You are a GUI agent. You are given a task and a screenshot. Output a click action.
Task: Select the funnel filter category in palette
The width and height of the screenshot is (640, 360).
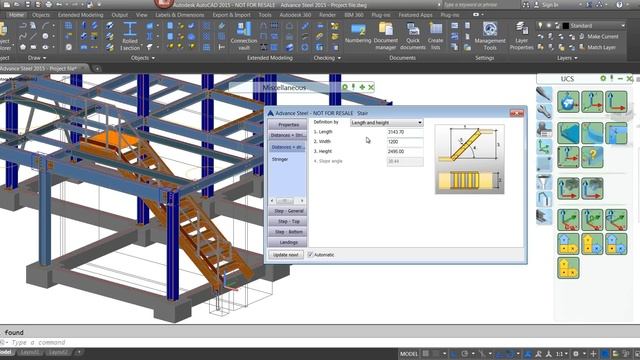click(544, 181)
